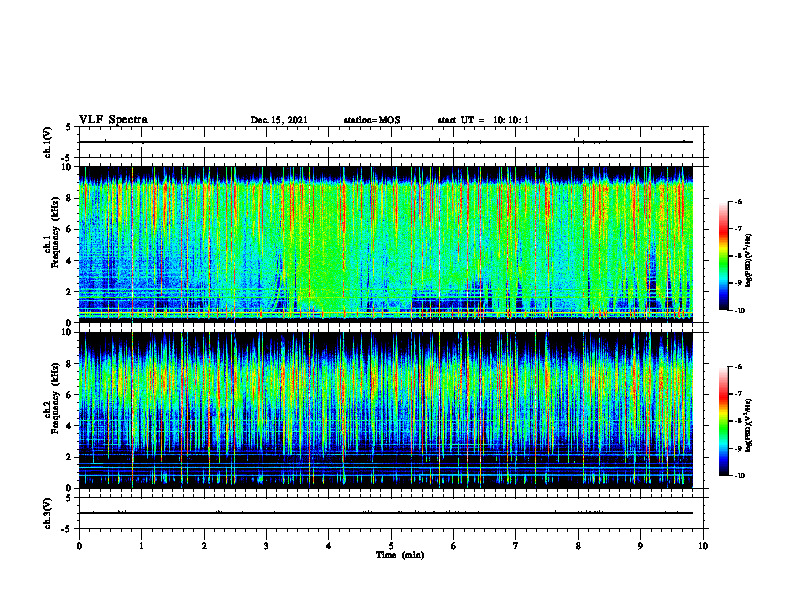Click time axis tick label "0"

pos(79,546)
